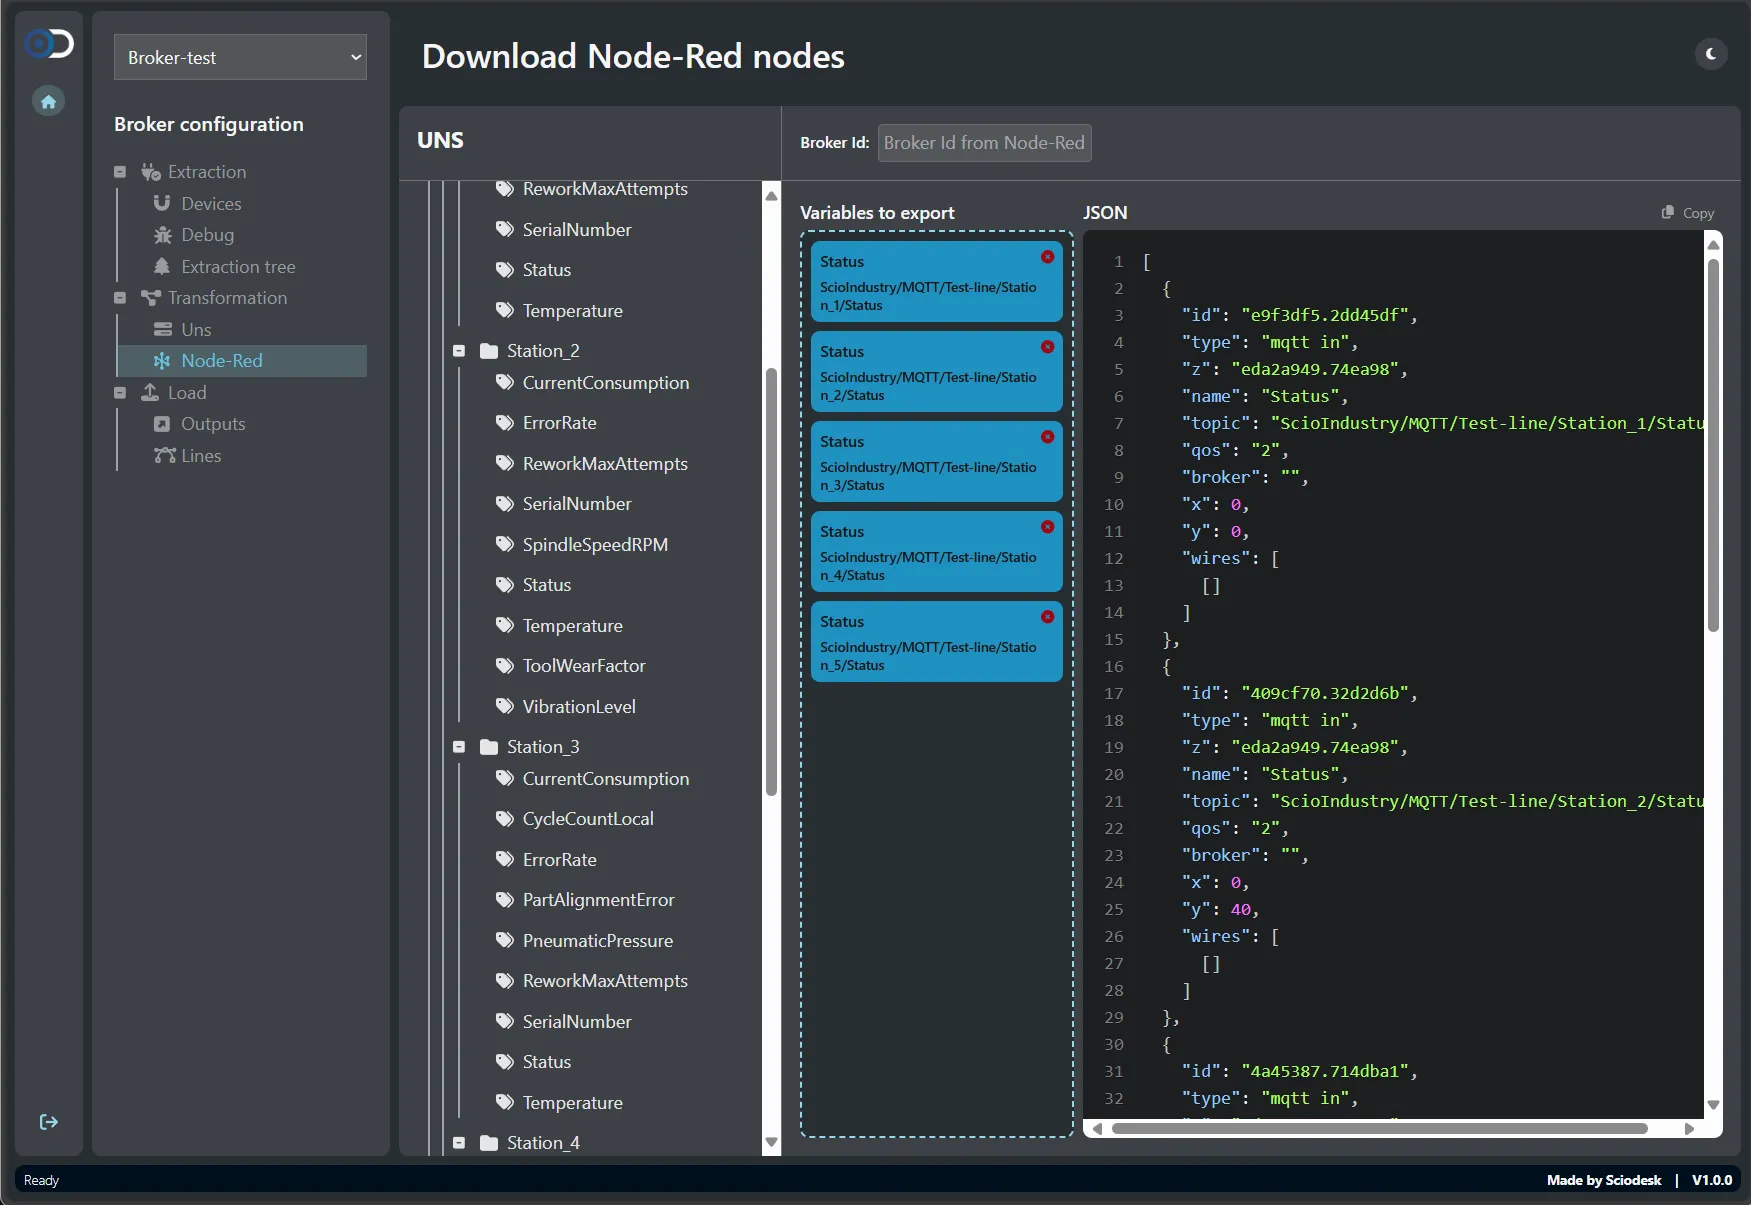Click the logout icon at bottom left

(x=48, y=1122)
